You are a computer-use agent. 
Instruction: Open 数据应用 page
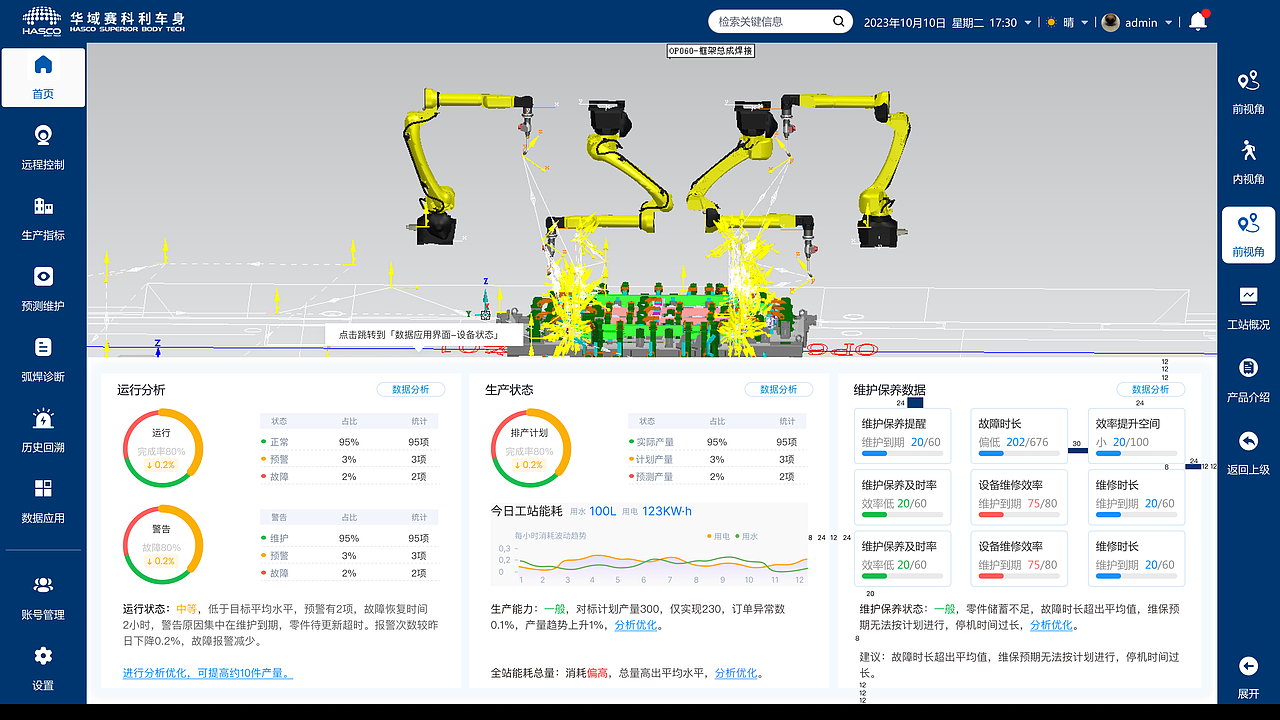(43, 502)
